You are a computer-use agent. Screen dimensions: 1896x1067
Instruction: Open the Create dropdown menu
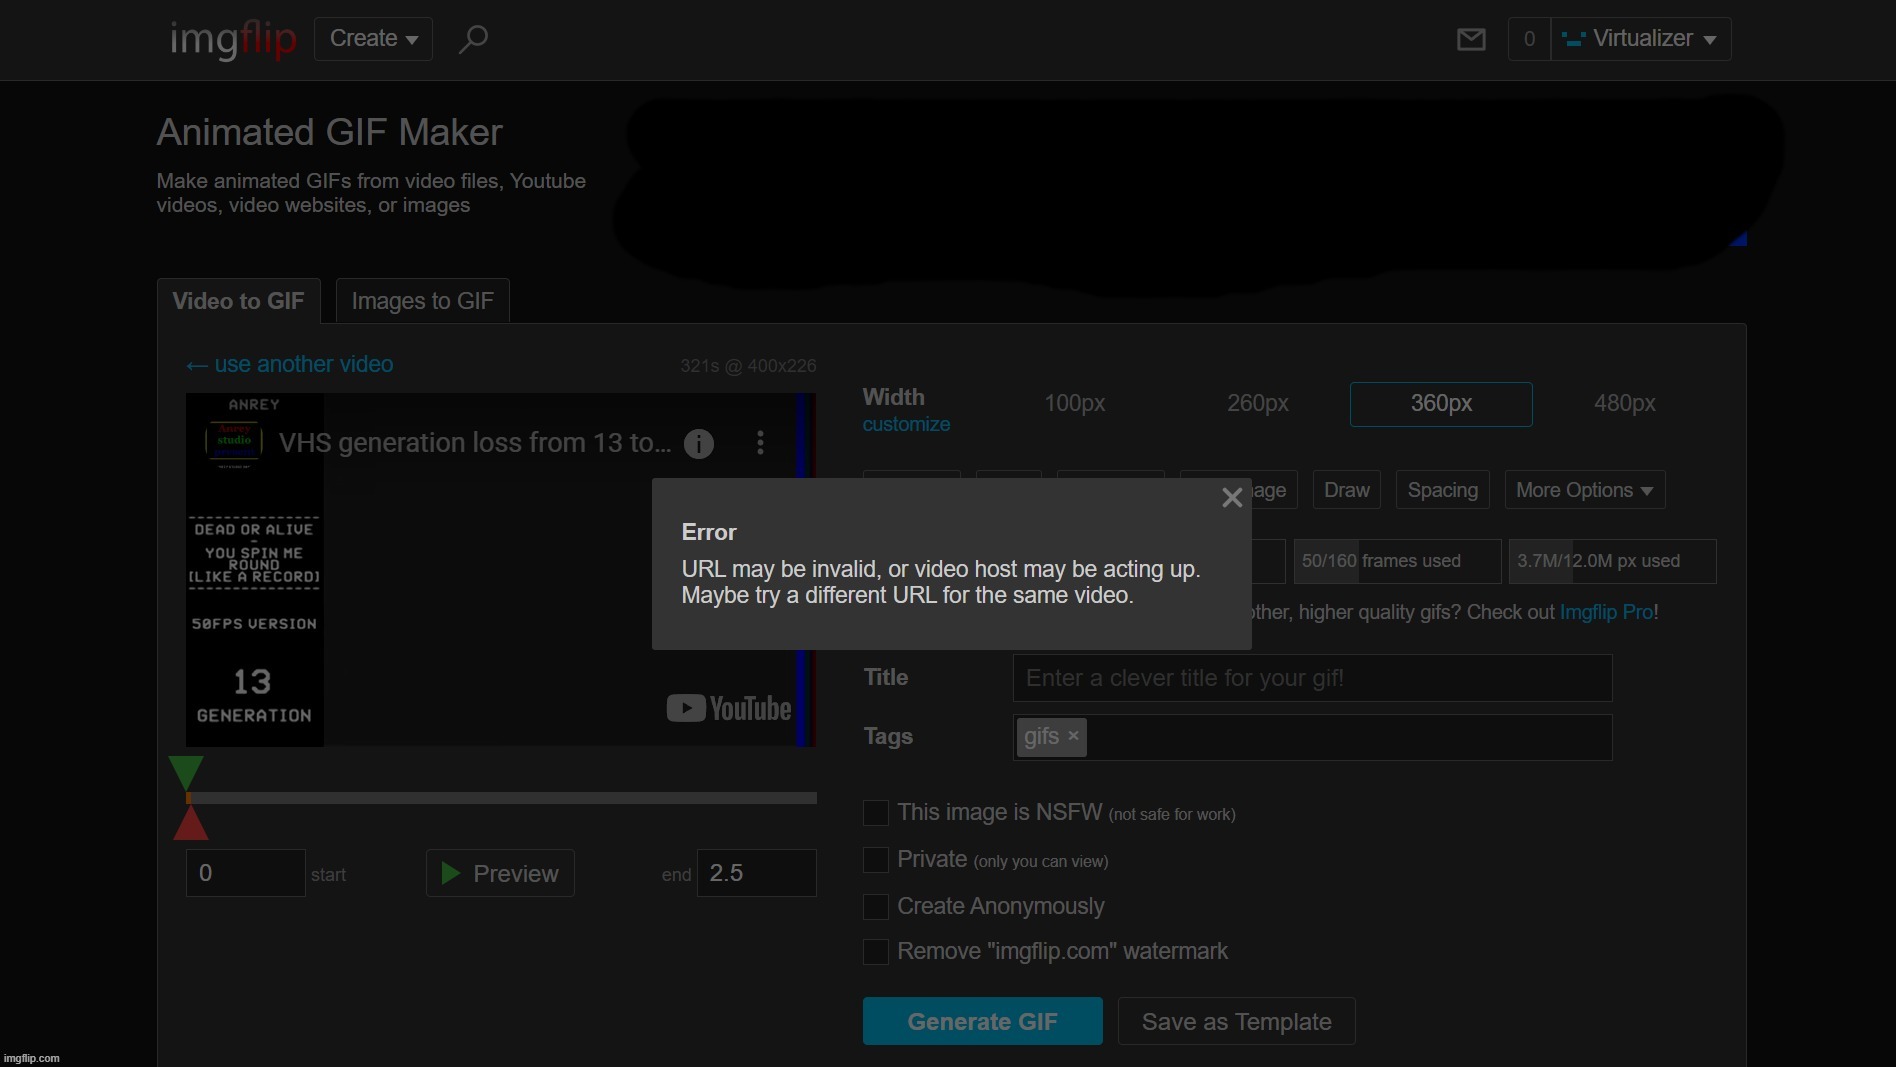(x=373, y=39)
